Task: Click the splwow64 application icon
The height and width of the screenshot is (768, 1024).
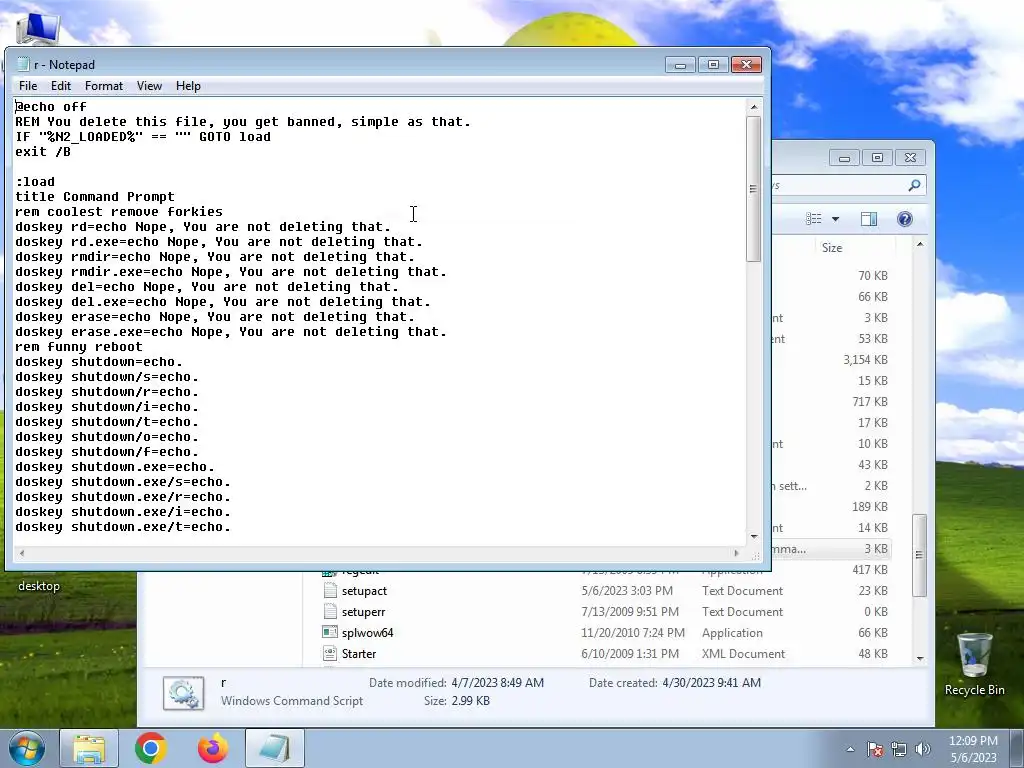Action: 330,632
